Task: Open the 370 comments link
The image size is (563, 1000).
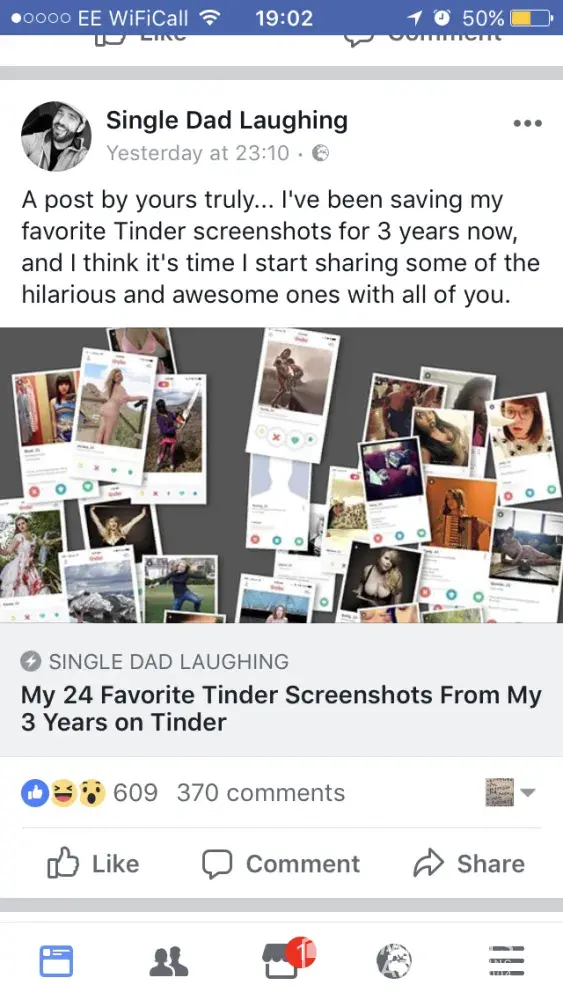Action: (x=261, y=793)
